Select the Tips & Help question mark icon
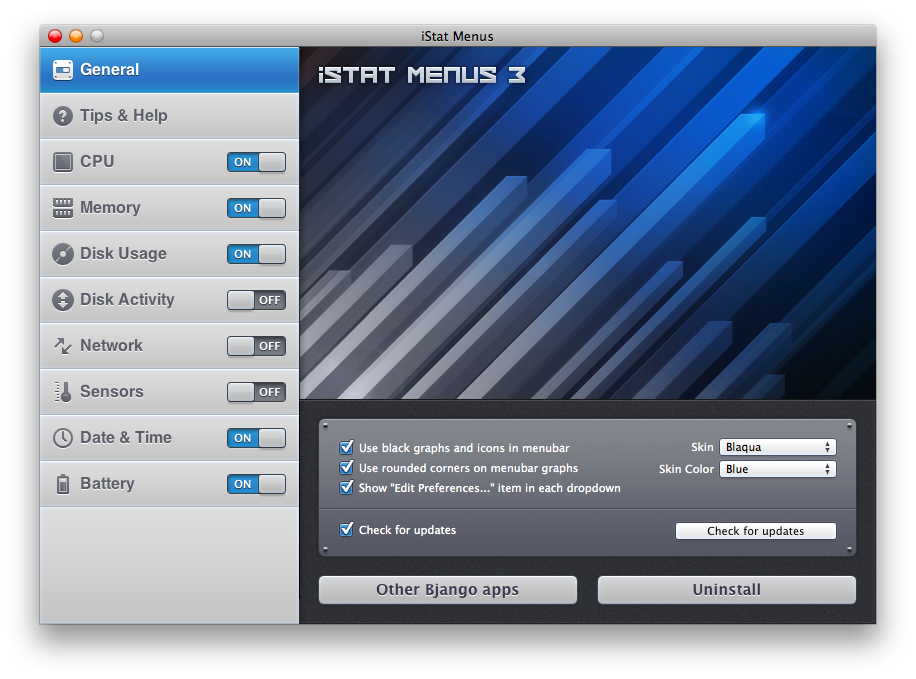This screenshot has height=679, width=916. point(62,115)
